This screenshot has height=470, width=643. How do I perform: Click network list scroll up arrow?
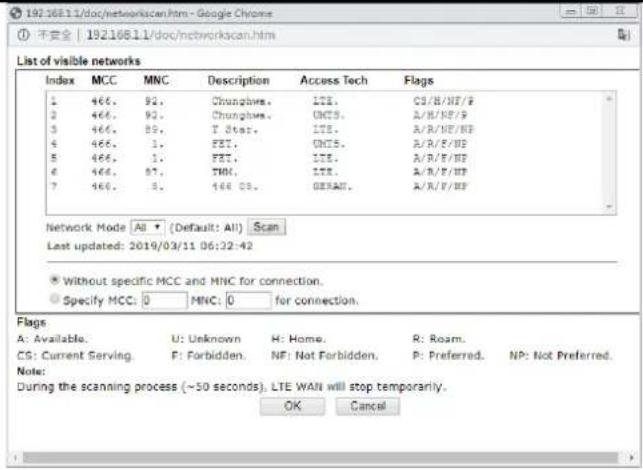[609, 98]
